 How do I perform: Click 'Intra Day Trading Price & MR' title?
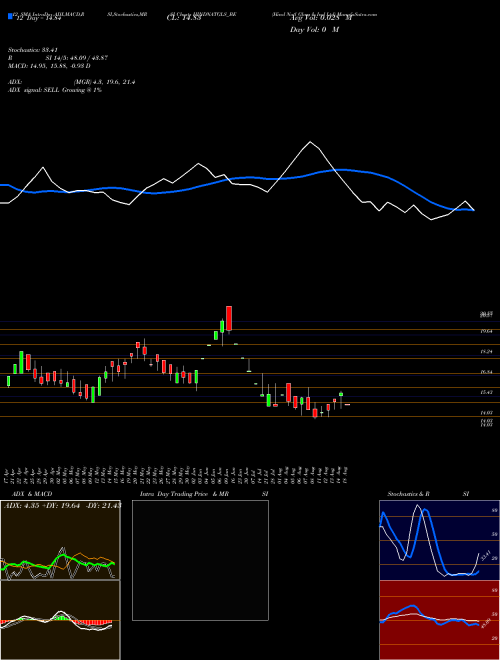185,494
